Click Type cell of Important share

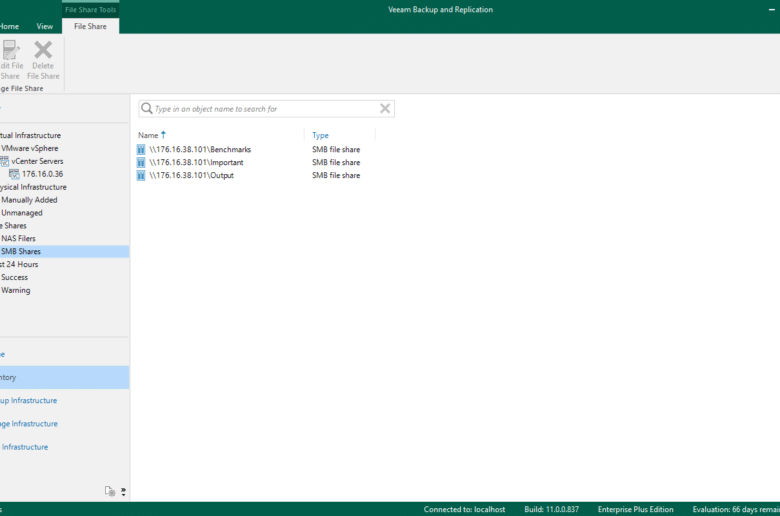click(x=336, y=162)
